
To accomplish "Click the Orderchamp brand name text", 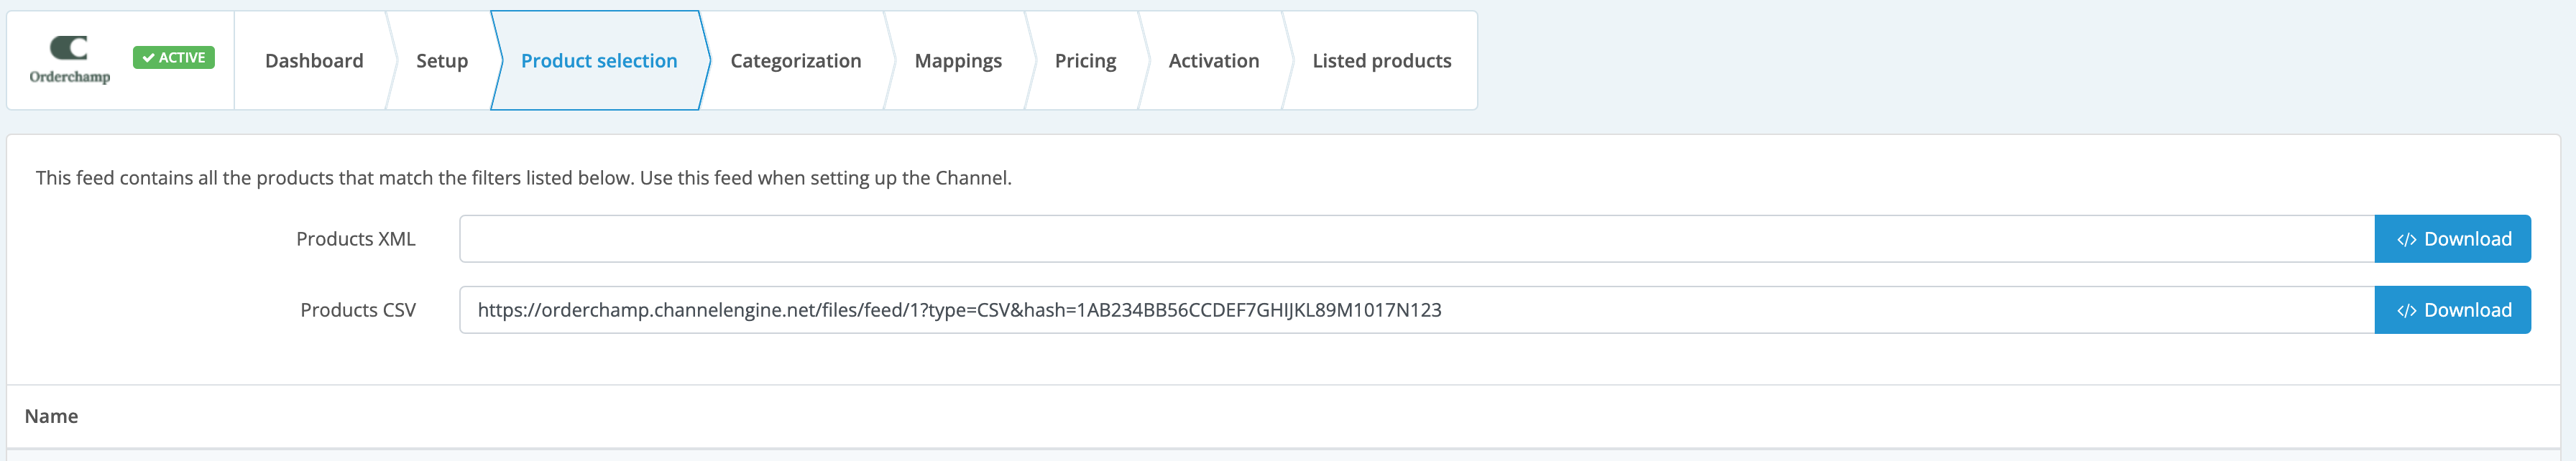I will pyautogui.click(x=70, y=77).
